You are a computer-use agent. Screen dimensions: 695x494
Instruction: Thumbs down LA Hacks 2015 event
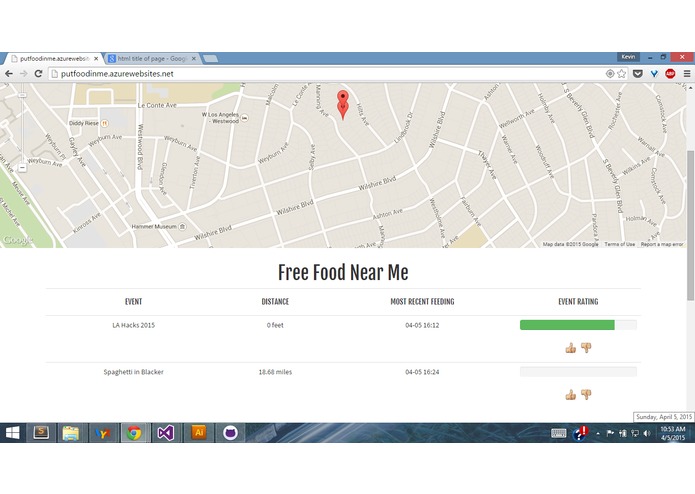(586, 348)
